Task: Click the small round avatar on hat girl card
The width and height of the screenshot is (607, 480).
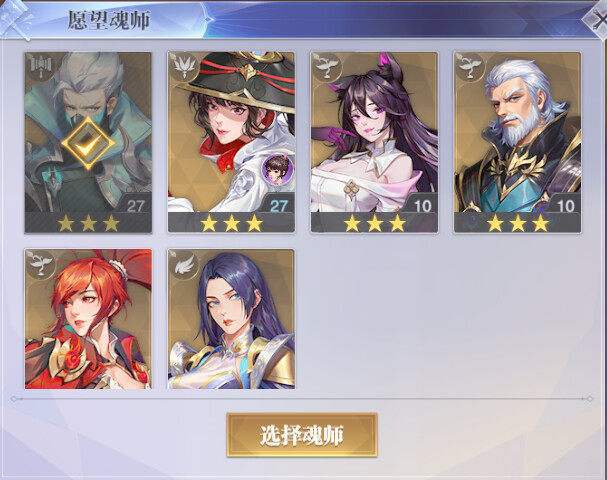Action: [x=278, y=168]
